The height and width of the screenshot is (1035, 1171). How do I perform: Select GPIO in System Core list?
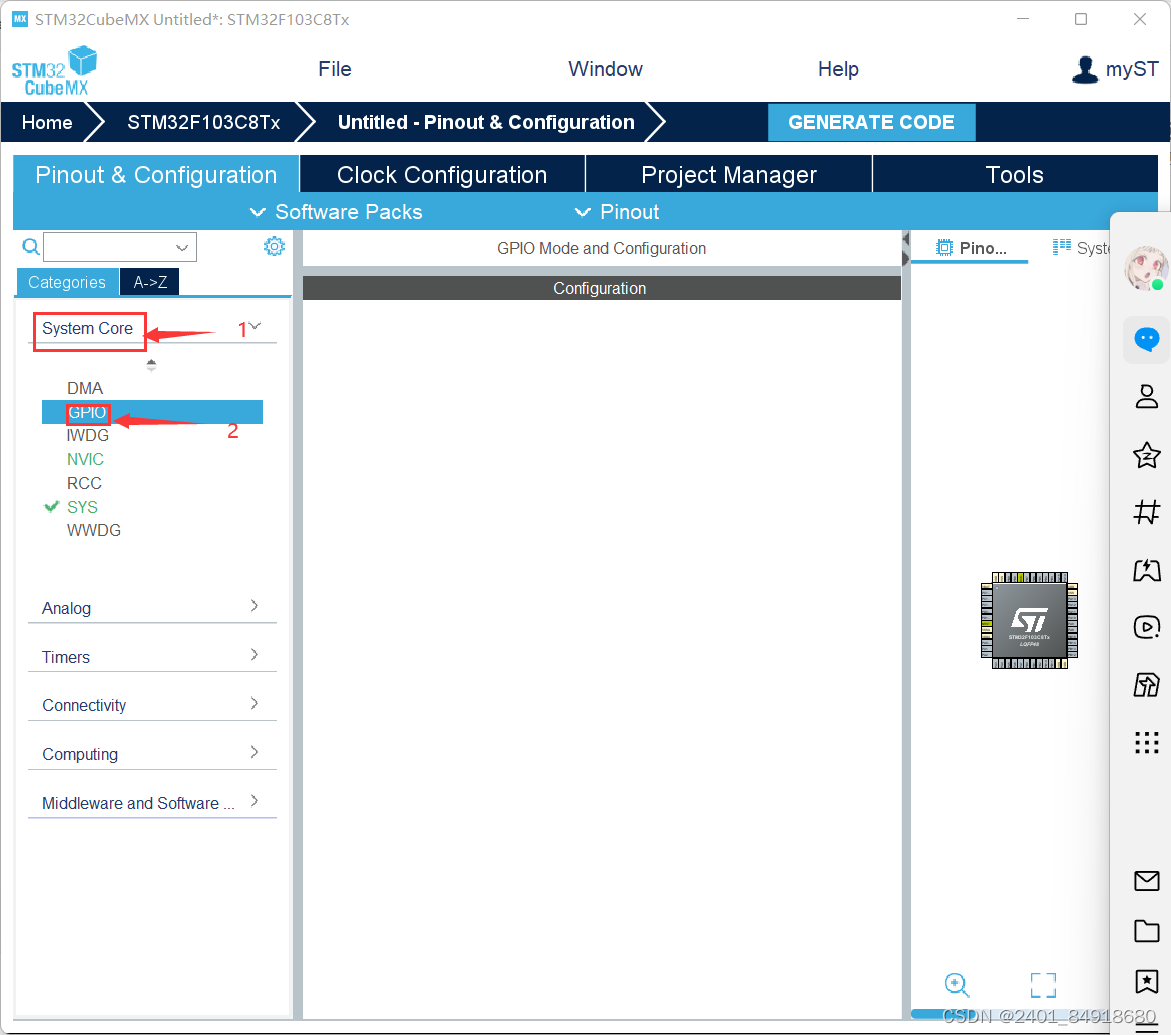coord(152,412)
